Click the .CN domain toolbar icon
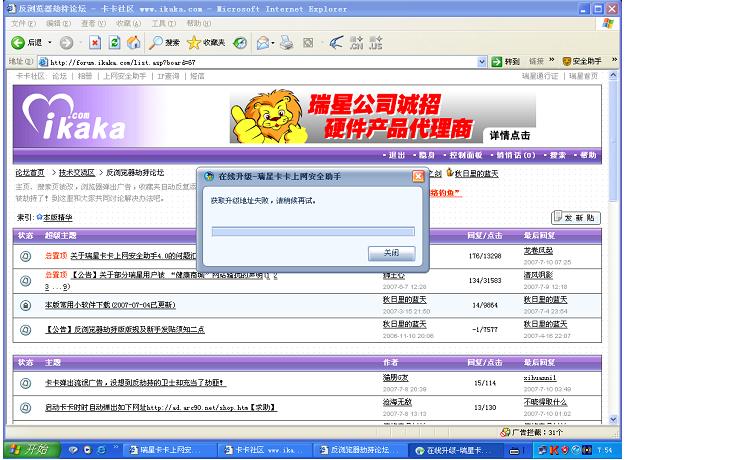 356,43
